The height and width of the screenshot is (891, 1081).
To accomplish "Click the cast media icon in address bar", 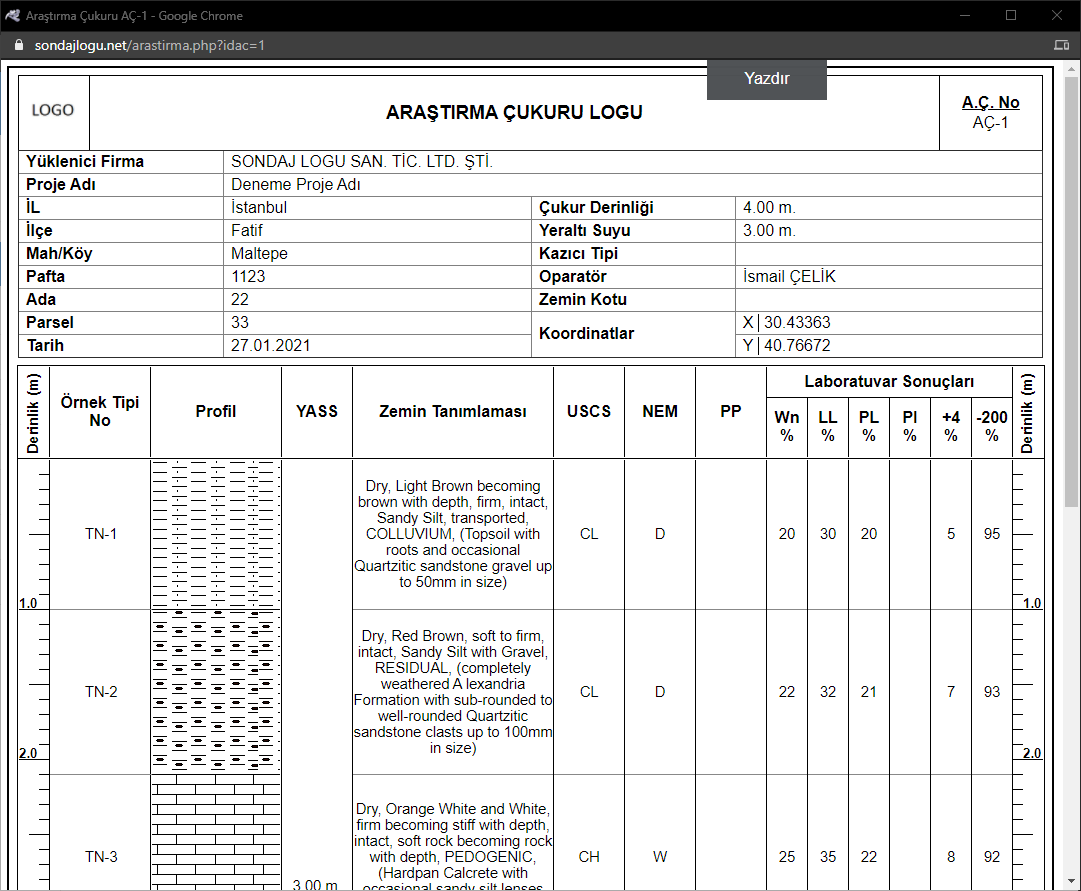I will 1062,46.
